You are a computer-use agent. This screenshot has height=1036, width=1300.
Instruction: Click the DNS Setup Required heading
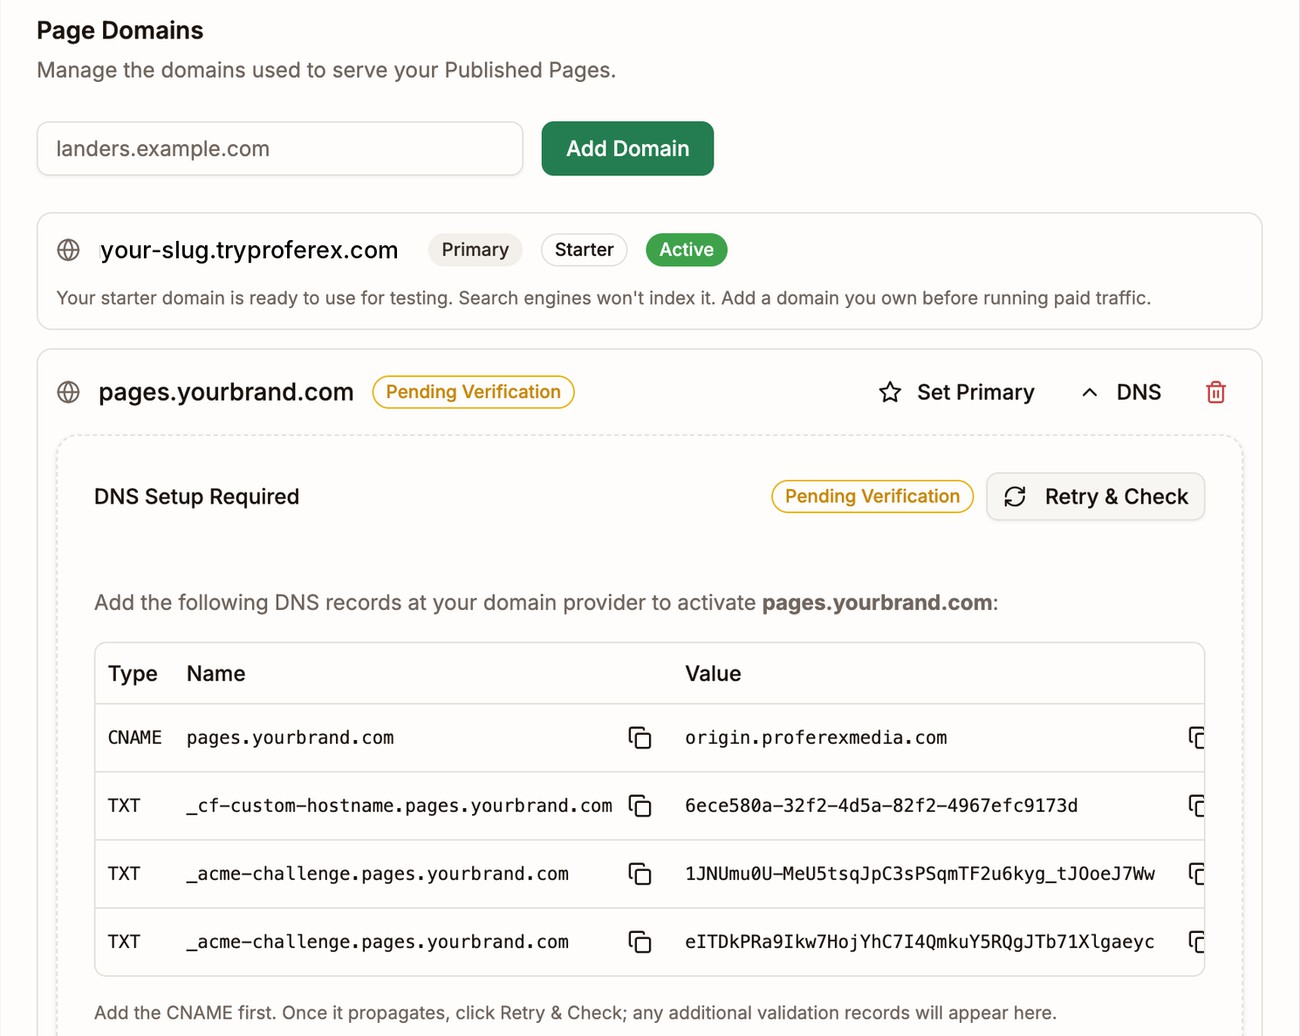[196, 497]
